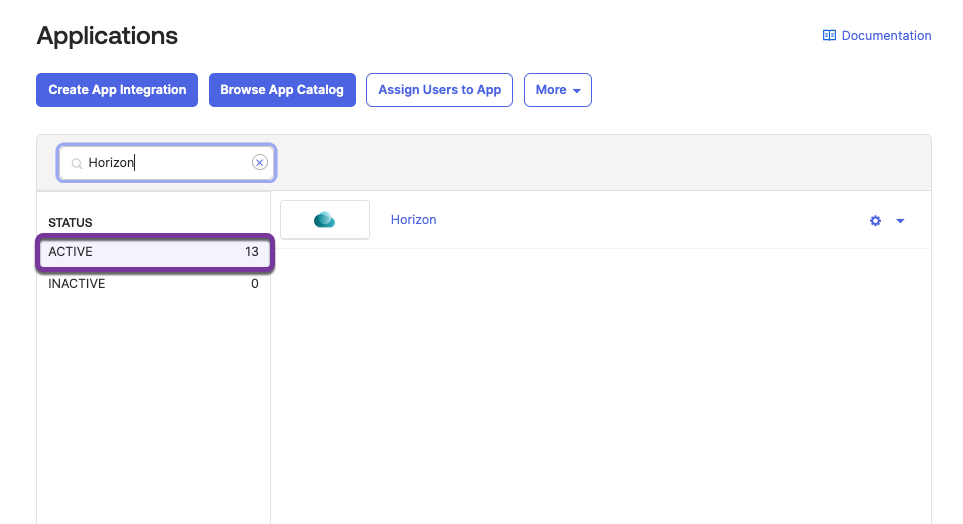This screenshot has height=524, width=963.
Task: Click the Documentation book icon
Action: [x=829, y=36]
